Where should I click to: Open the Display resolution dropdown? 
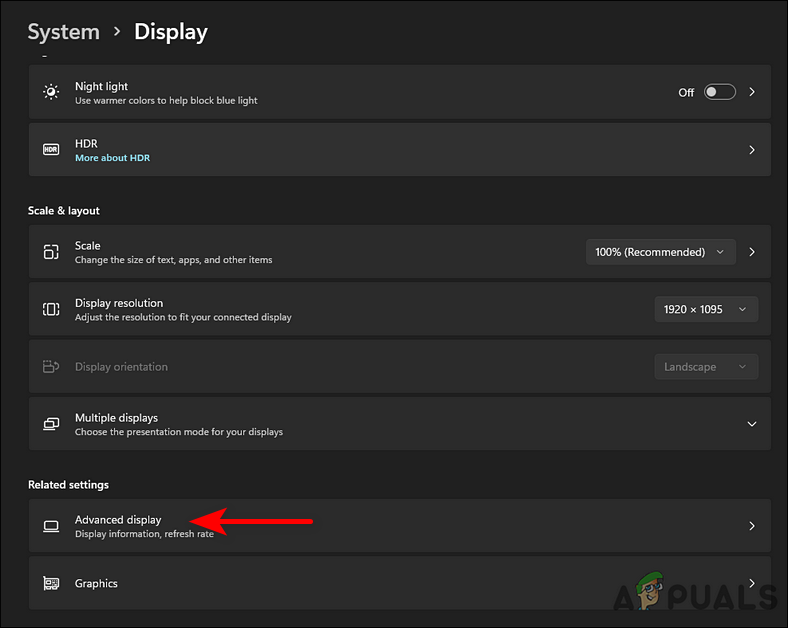(705, 310)
